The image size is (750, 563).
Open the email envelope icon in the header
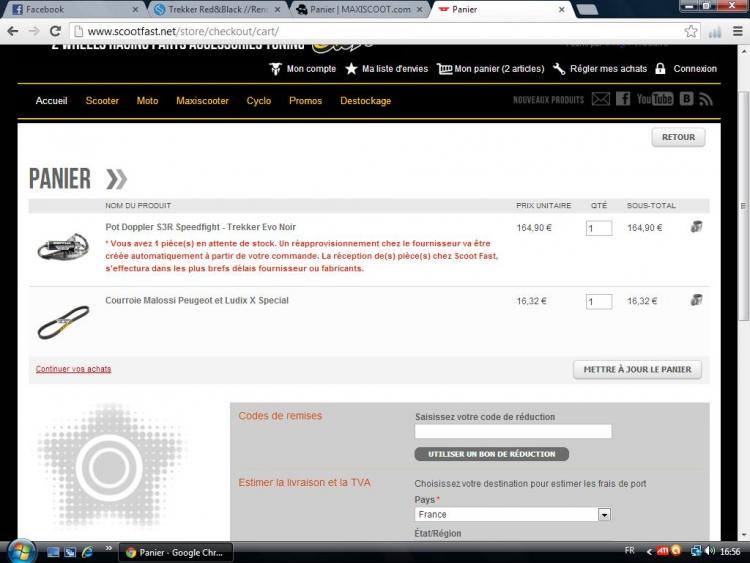[x=601, y=99]
